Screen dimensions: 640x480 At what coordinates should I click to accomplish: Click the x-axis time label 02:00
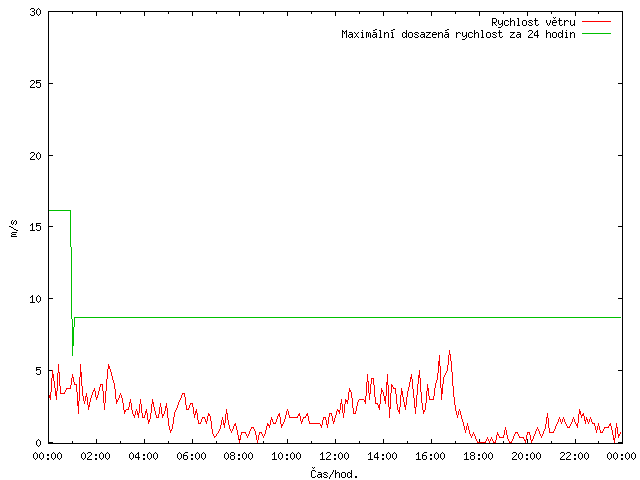[96, 456]
